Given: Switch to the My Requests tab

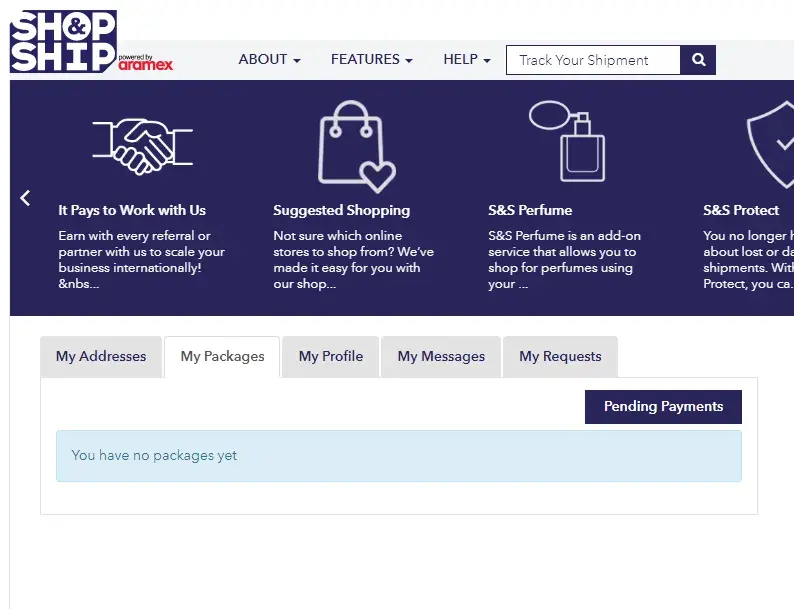Looking at the screenshot, I should [560, 357].
